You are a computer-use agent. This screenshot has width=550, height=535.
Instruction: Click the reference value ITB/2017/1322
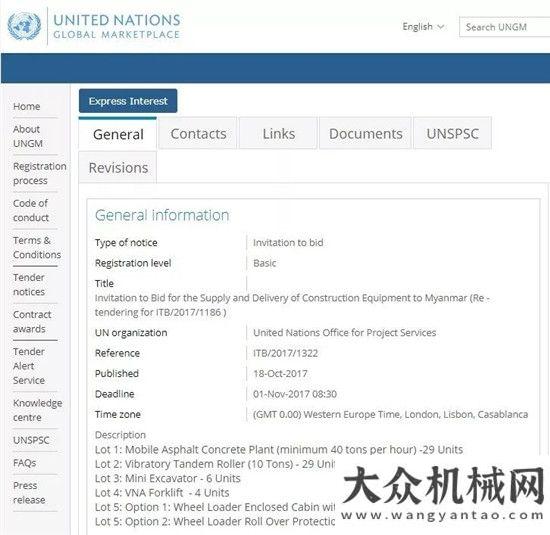pos(285,353)
